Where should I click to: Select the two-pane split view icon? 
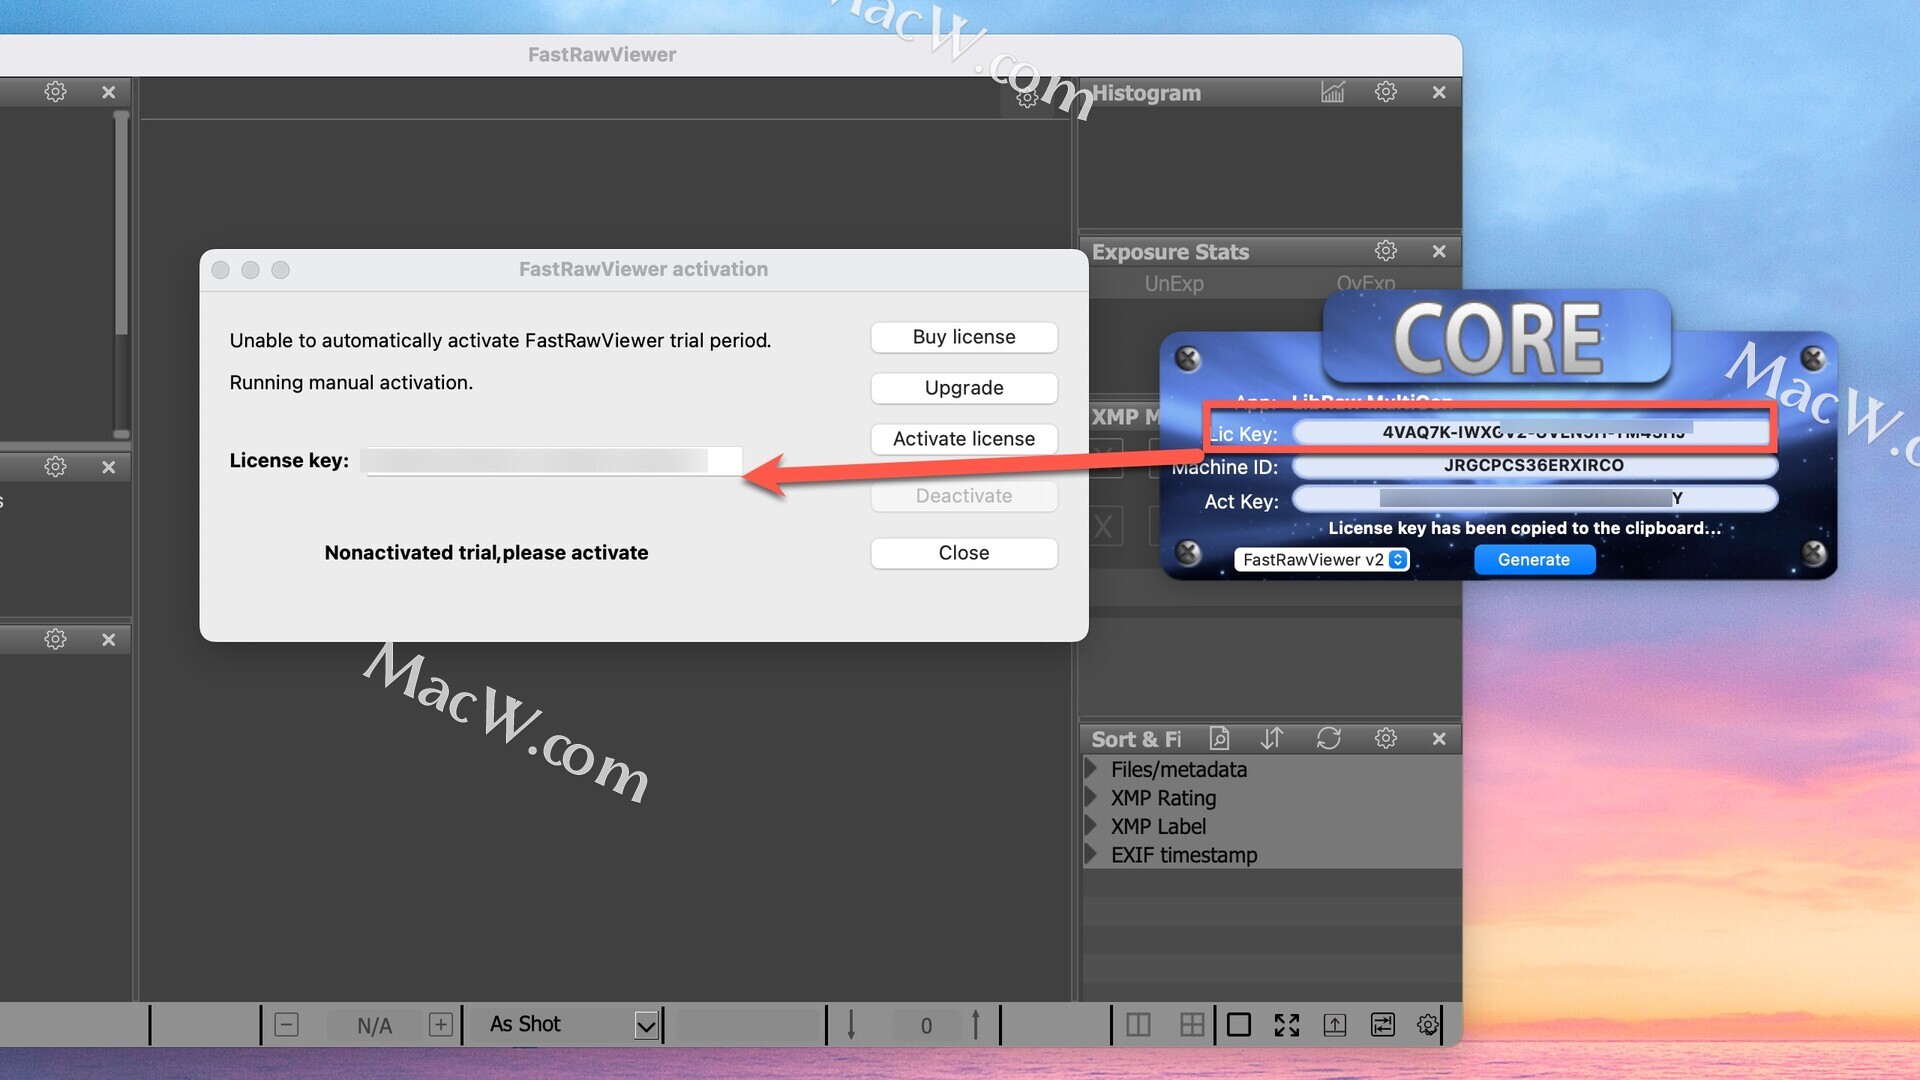(1138, 1025)
